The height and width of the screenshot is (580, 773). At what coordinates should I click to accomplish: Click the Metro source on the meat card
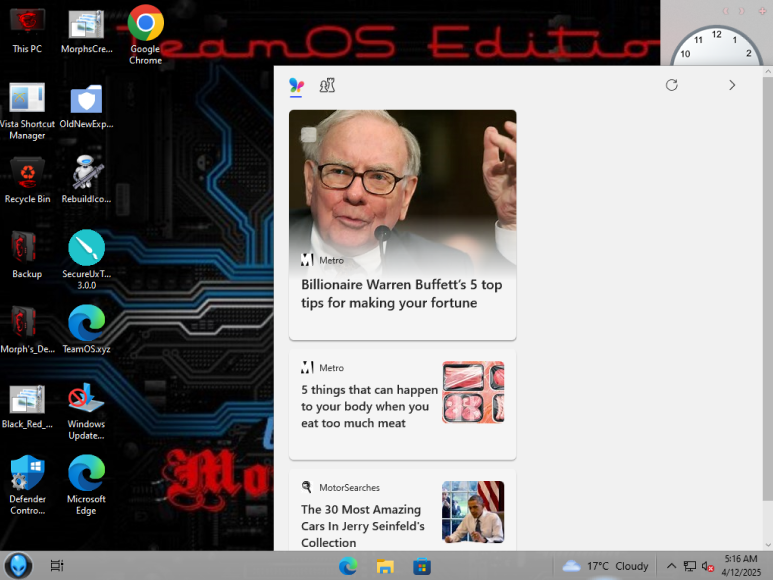[x=322, y=368]
